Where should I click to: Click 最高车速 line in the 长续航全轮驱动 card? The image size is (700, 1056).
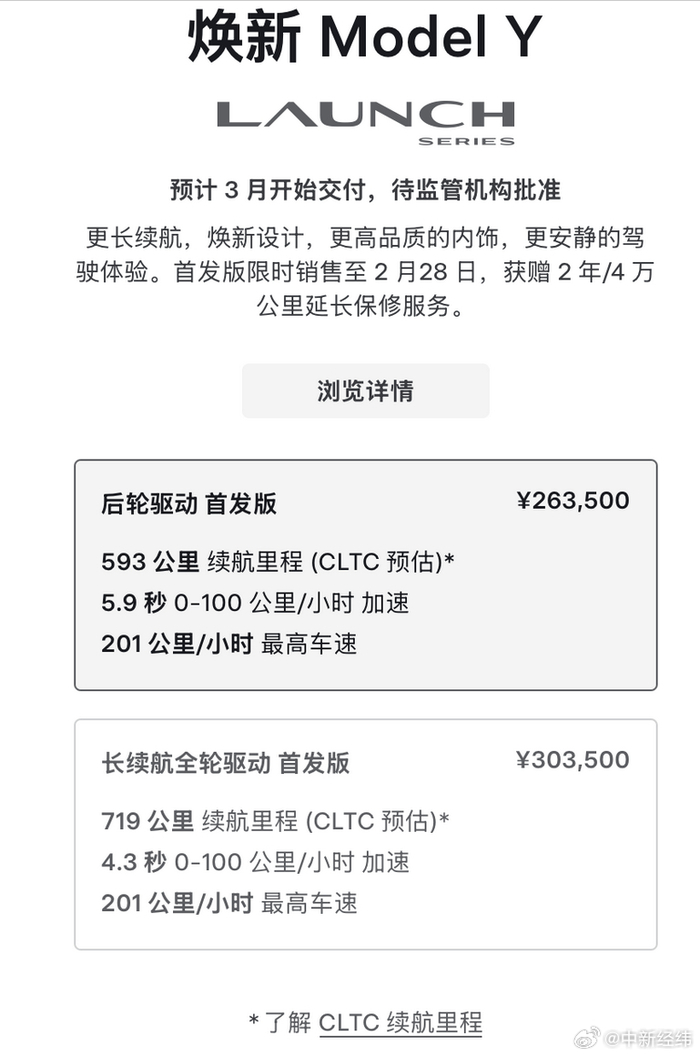coord(229,904)
